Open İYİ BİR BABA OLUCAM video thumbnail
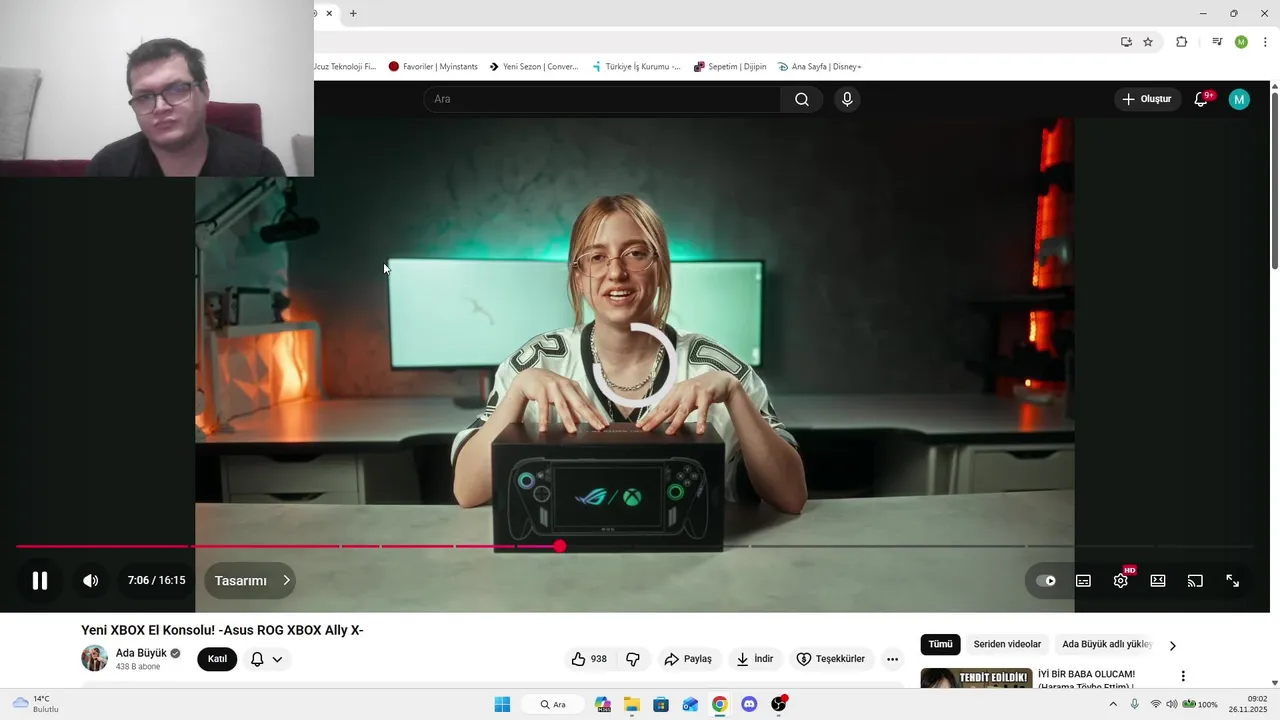This screenshot has height=720, width=1280. pos(976,679)
